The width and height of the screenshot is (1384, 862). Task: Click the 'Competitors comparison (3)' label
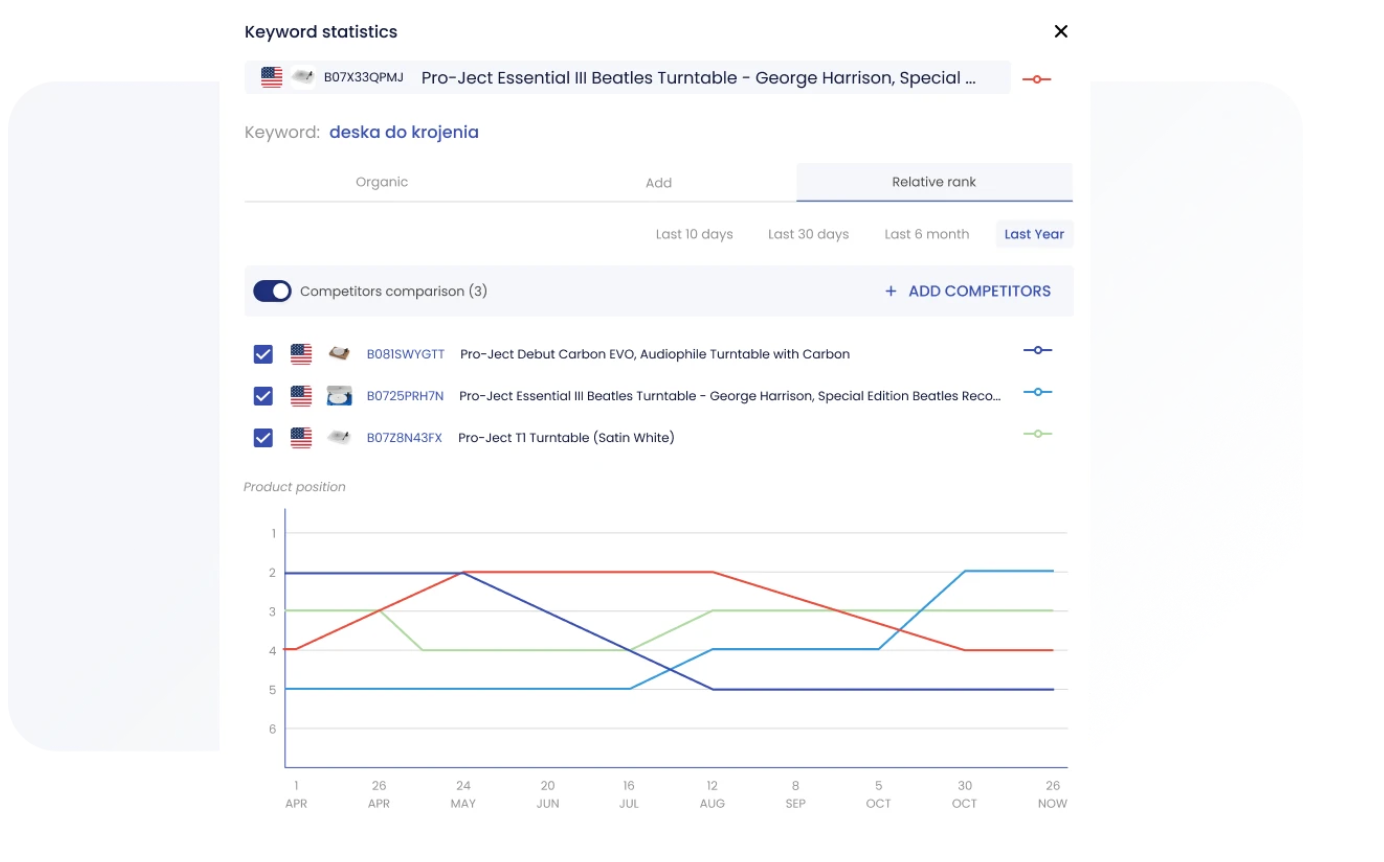(393, 291)
